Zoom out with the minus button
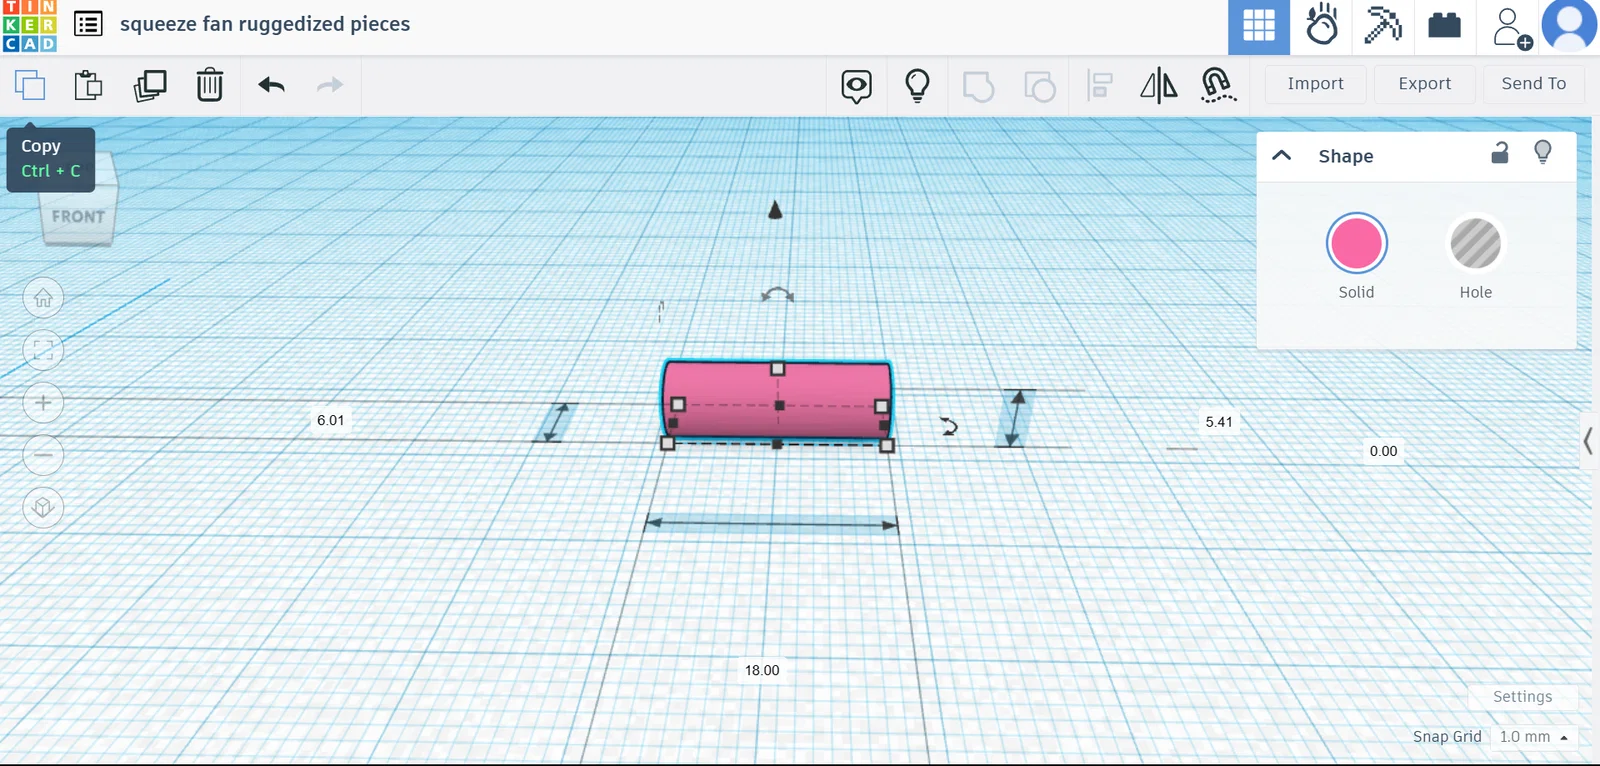The height and width of the screenshot is (766, 1600). (x=43, y=455)
